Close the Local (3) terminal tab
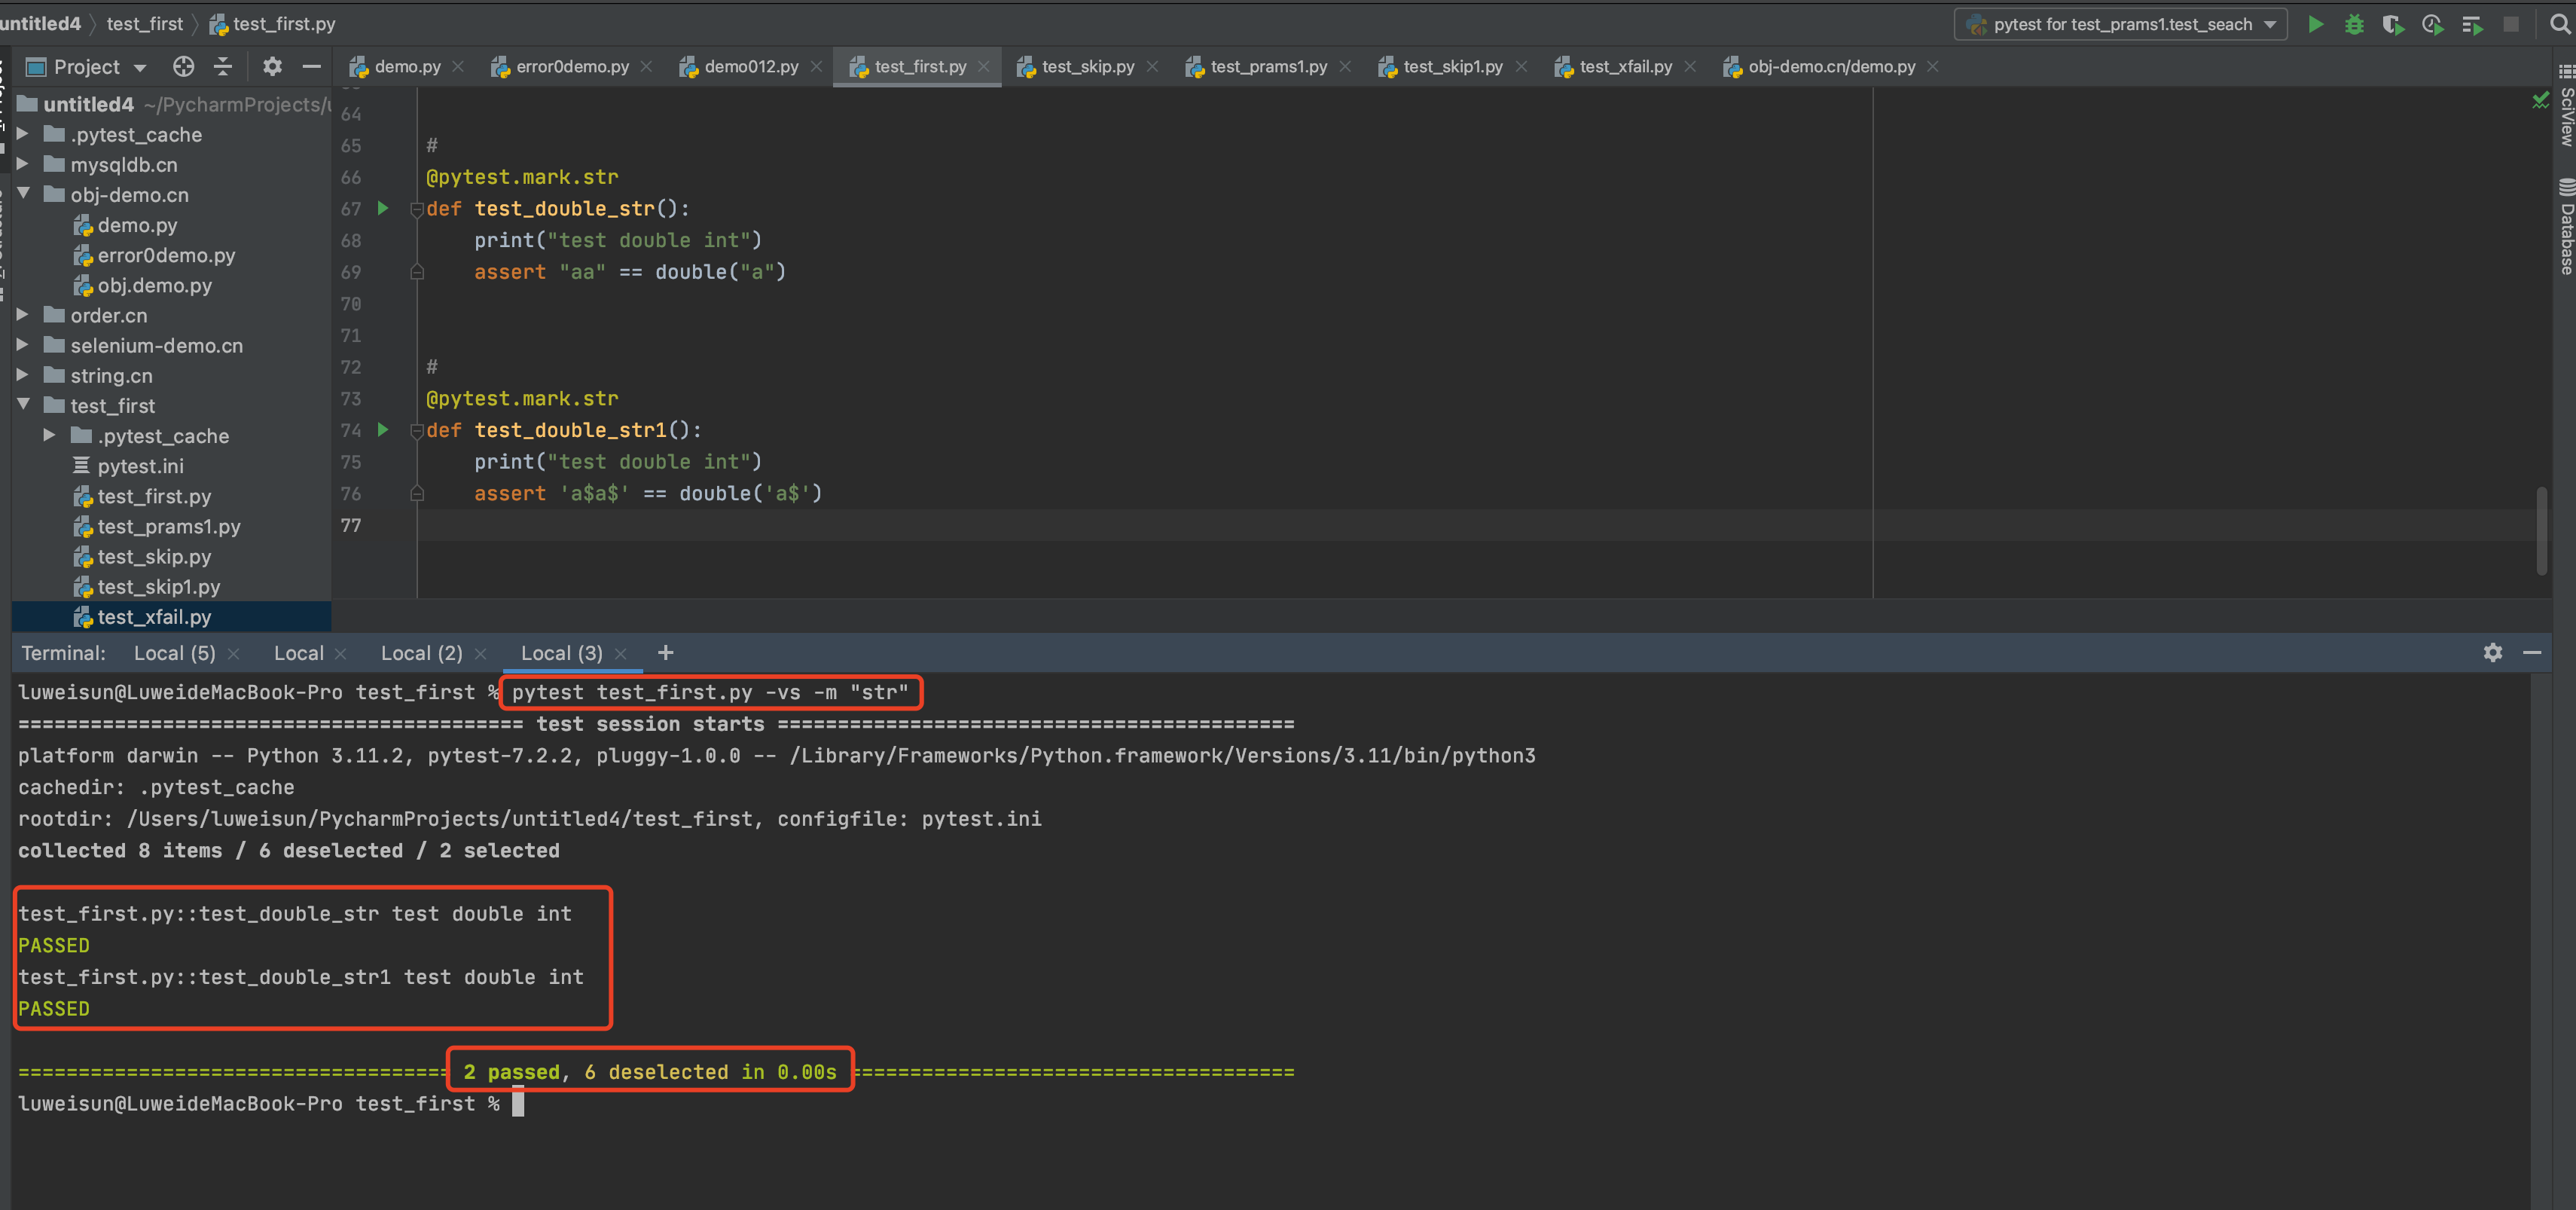The height and width of the screenshot is (1210, 2576). [x=620, y=653]
